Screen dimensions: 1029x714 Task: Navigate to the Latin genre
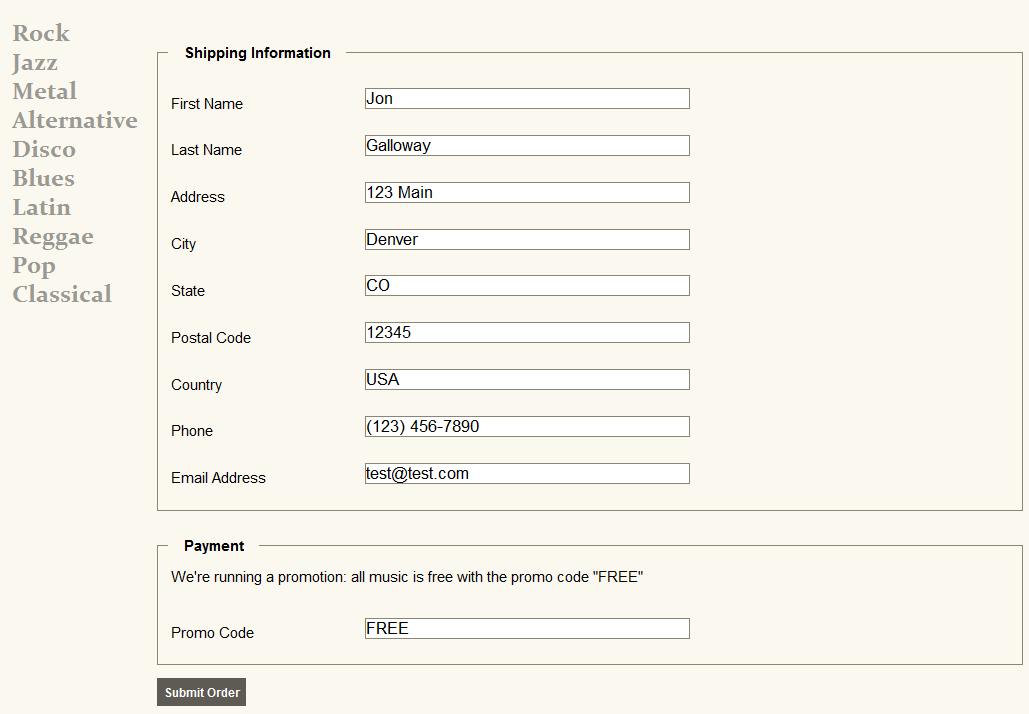(x=42, y=208)
